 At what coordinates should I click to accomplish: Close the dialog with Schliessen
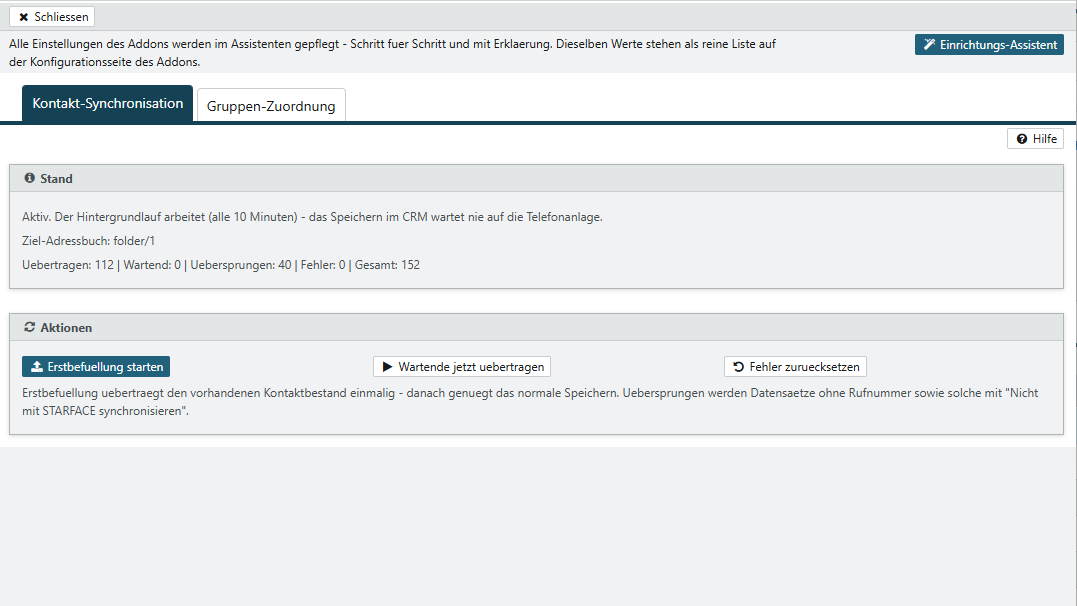pos(52,16)
